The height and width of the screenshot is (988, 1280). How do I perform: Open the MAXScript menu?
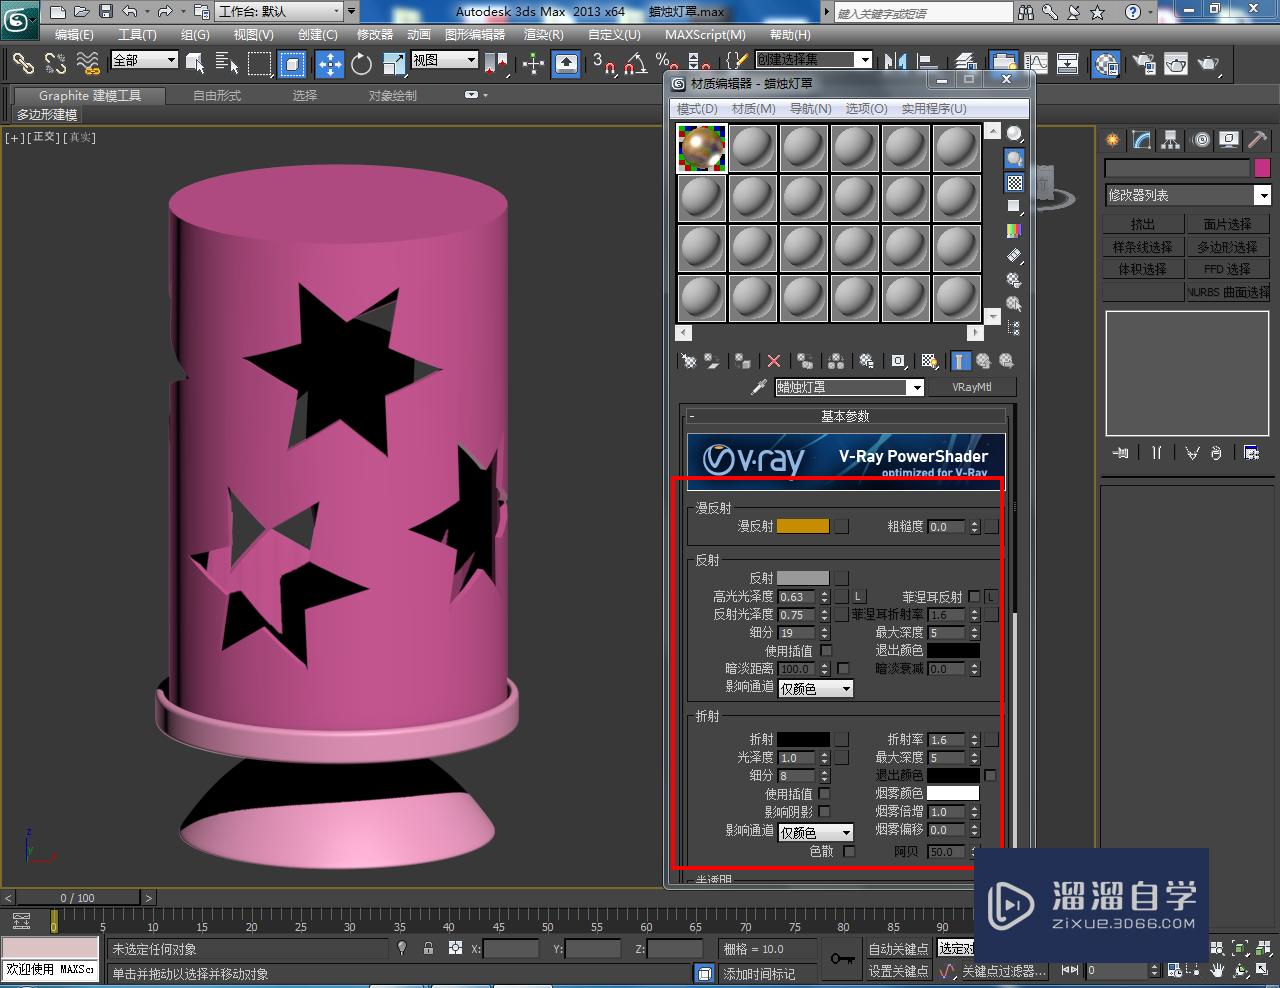705,35
